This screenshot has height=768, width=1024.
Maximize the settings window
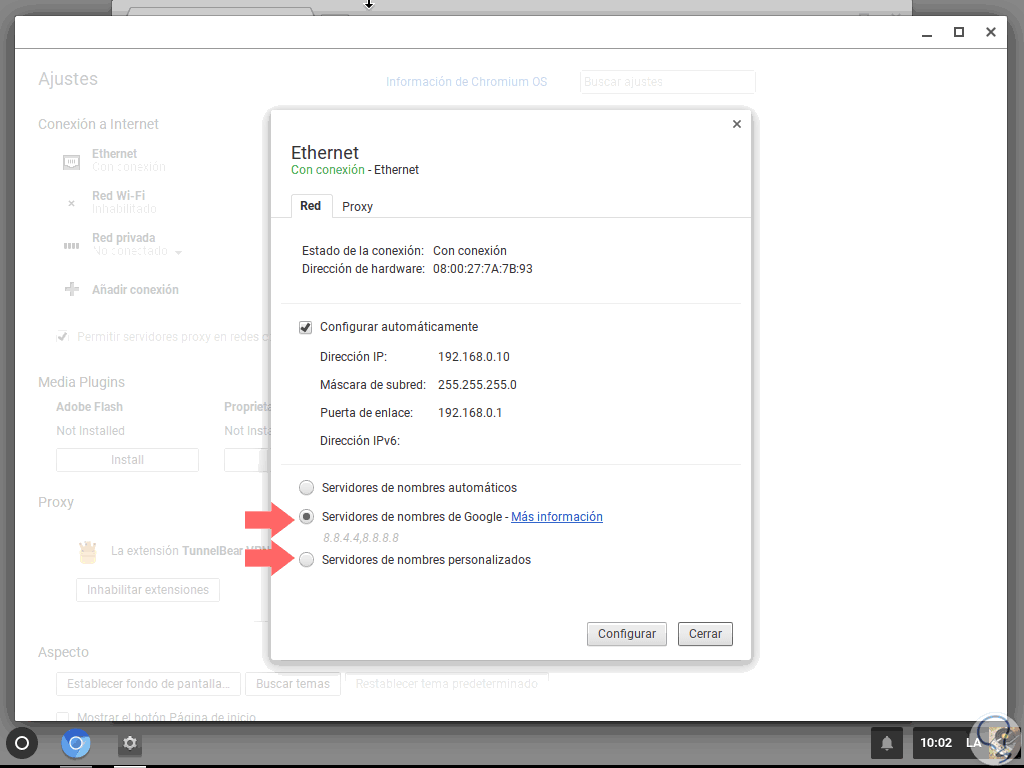tap(959, 32)
